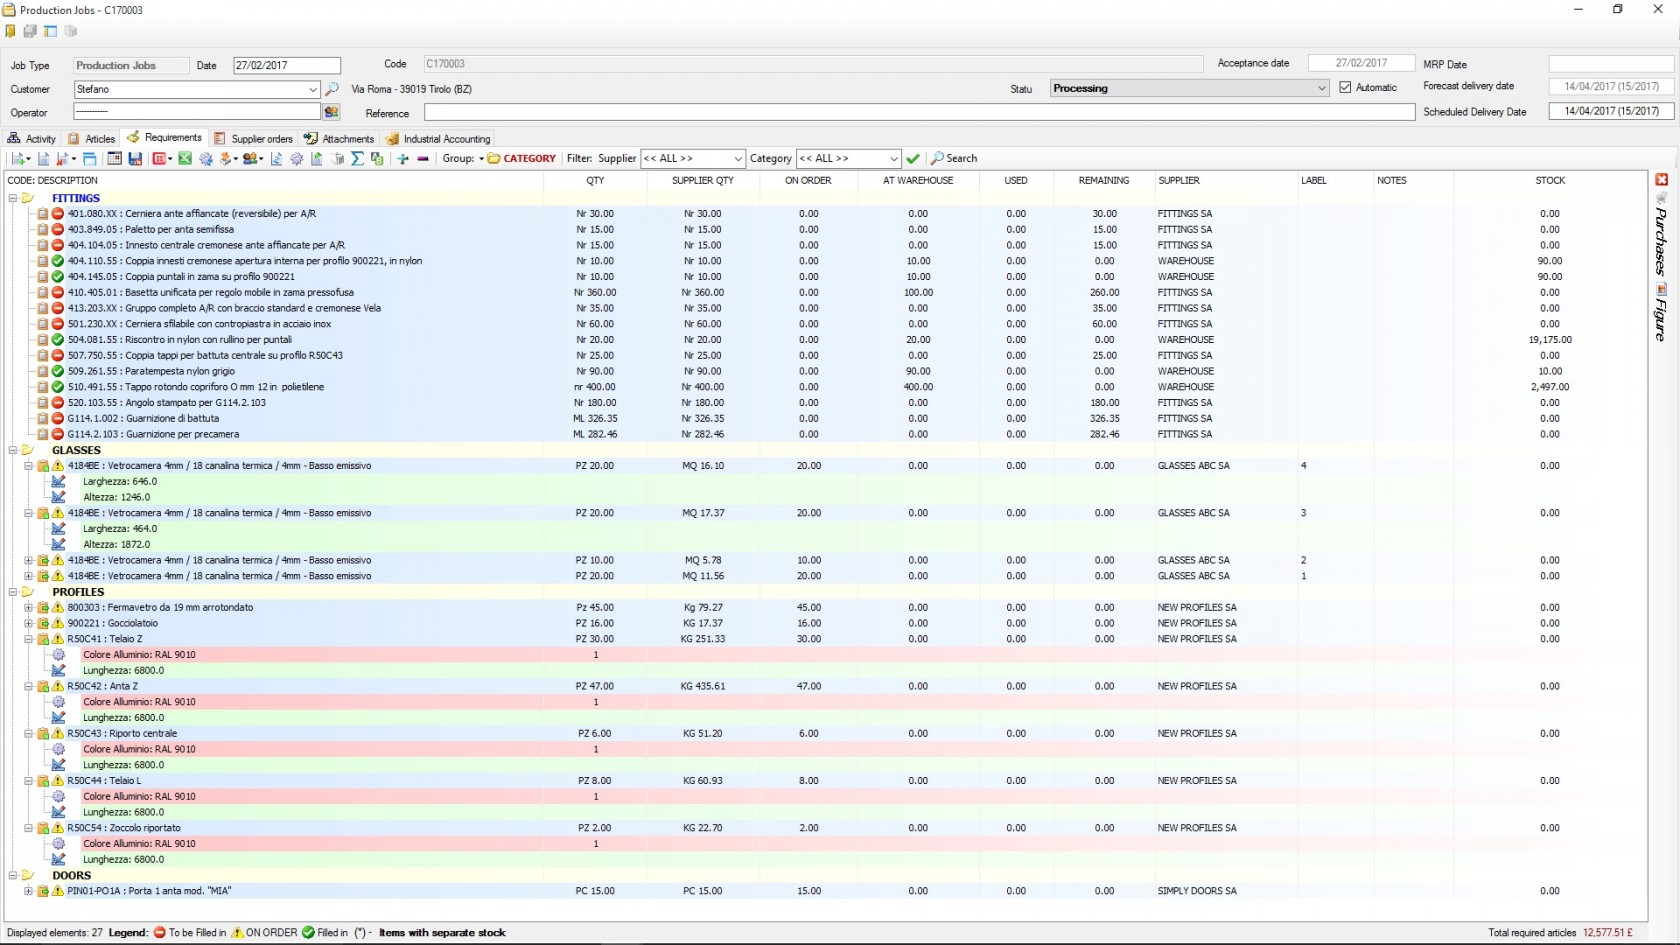Click the red status icon of row 401.080.XX

click(x=58, y=214)
